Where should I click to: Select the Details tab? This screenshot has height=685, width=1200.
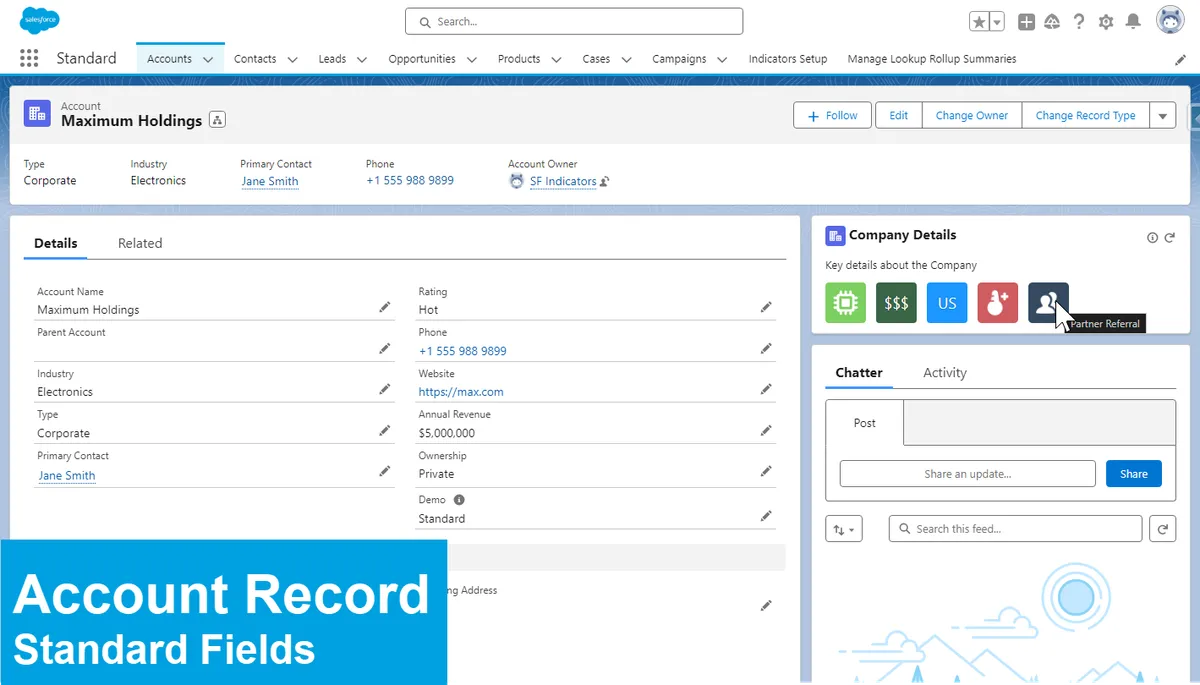[56, 243]
